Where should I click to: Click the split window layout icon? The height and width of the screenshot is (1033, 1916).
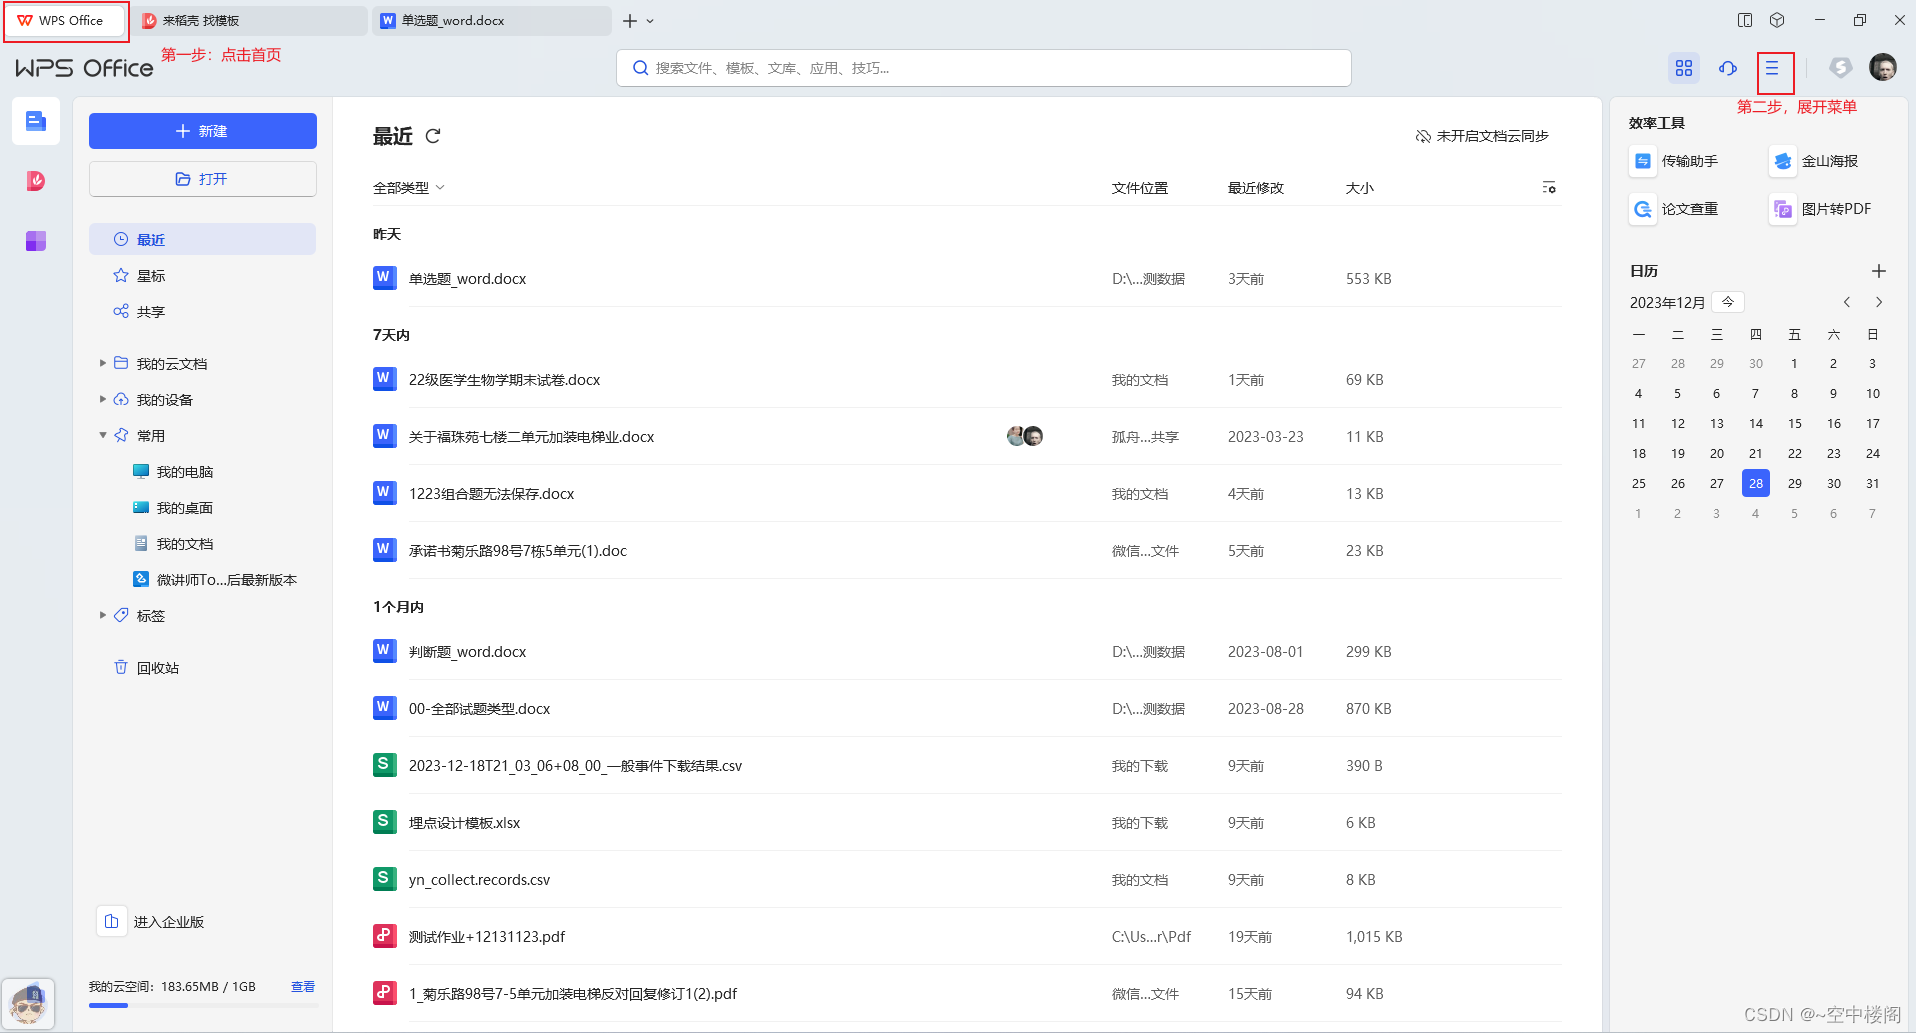pyautogui.click(x=1745, y=20)
